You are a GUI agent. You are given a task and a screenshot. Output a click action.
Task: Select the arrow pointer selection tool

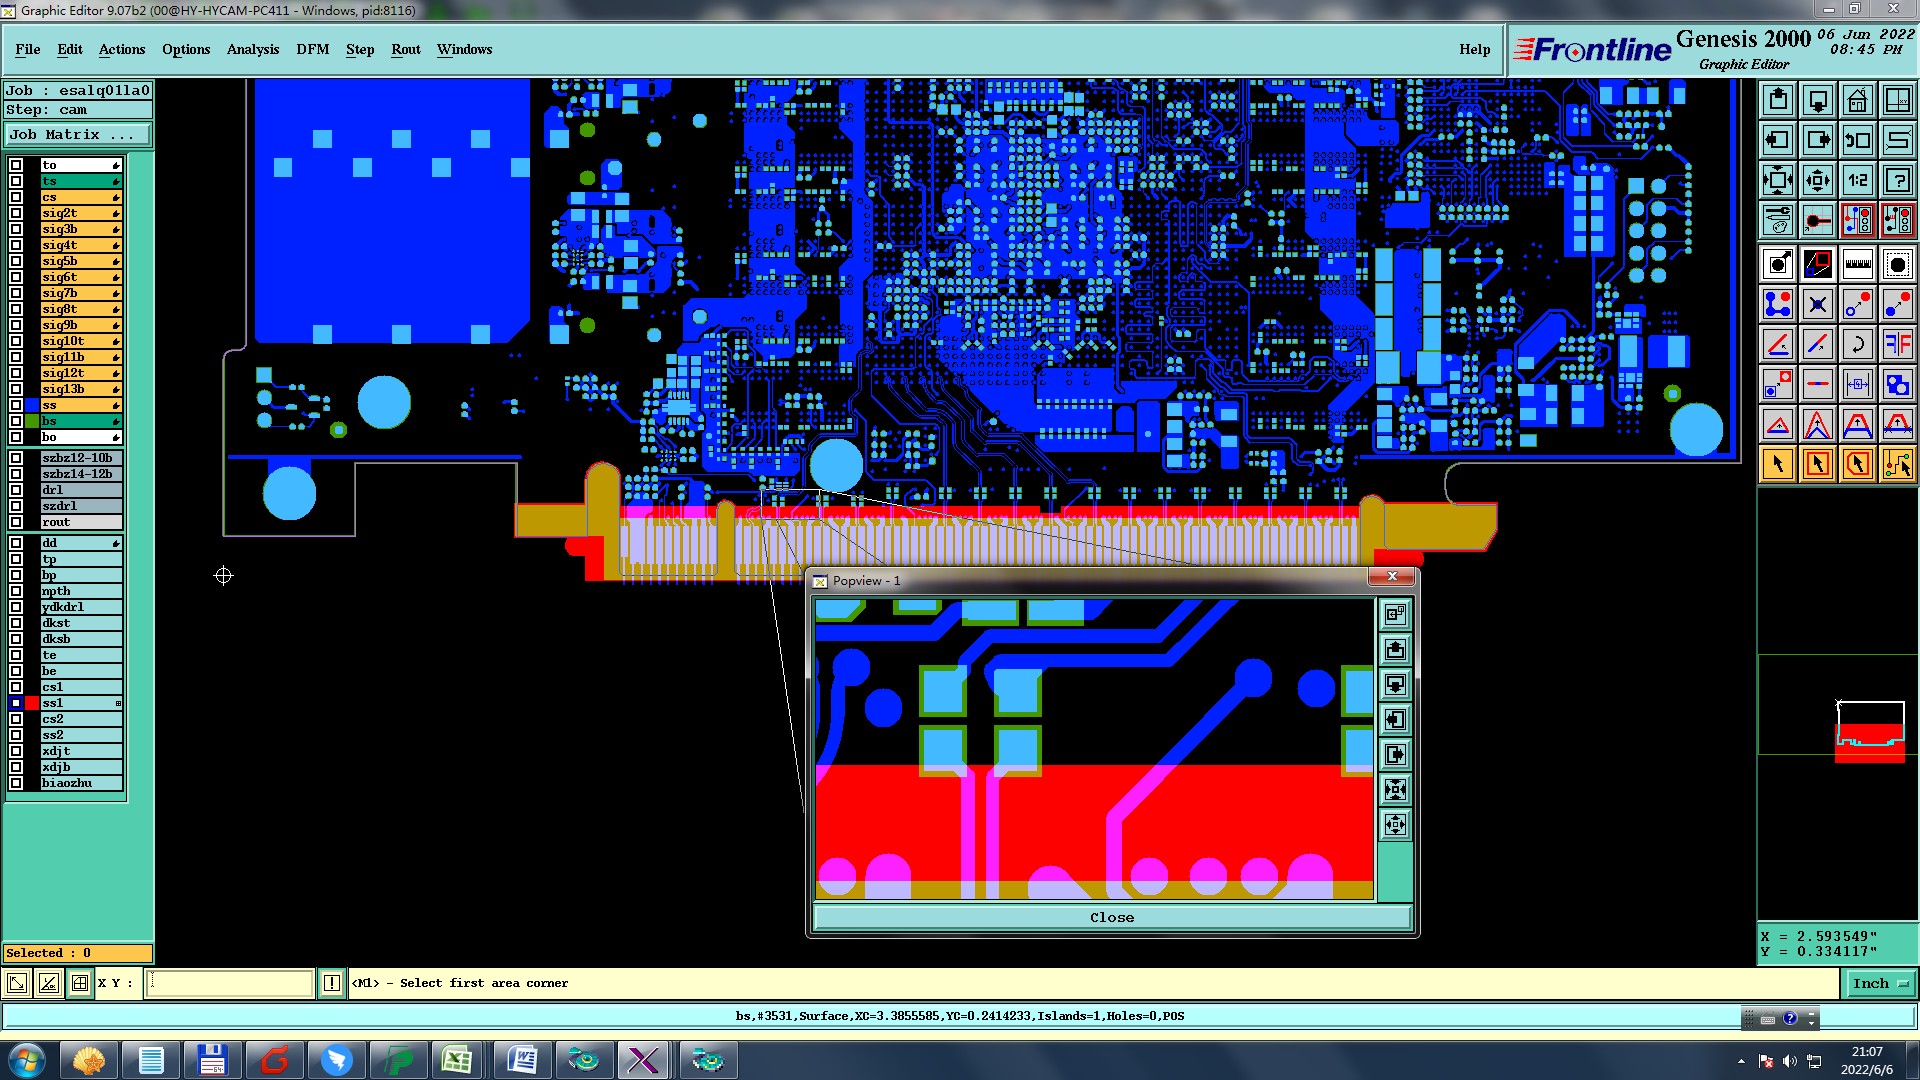click(x=1778, y=464)
